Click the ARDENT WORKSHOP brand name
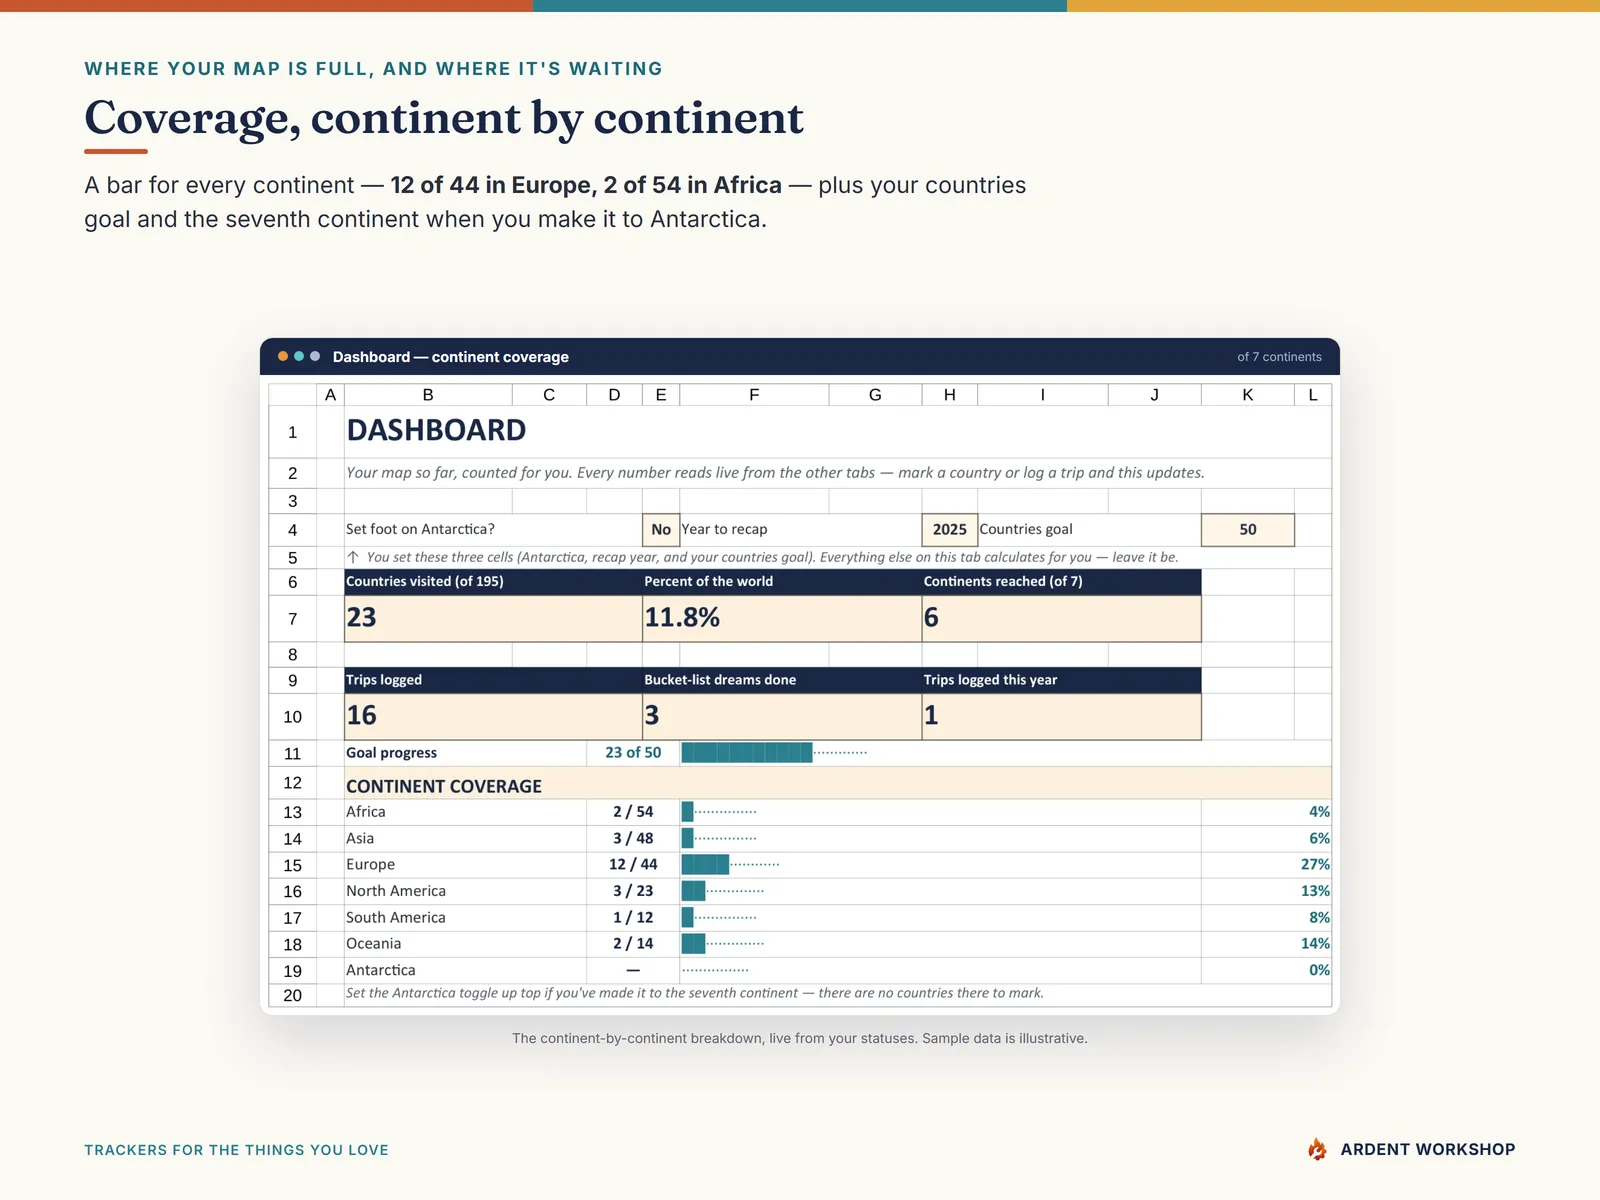Image resolution: width=1600 pixels, height=1200 pixels. [x=1428, y=1150]
